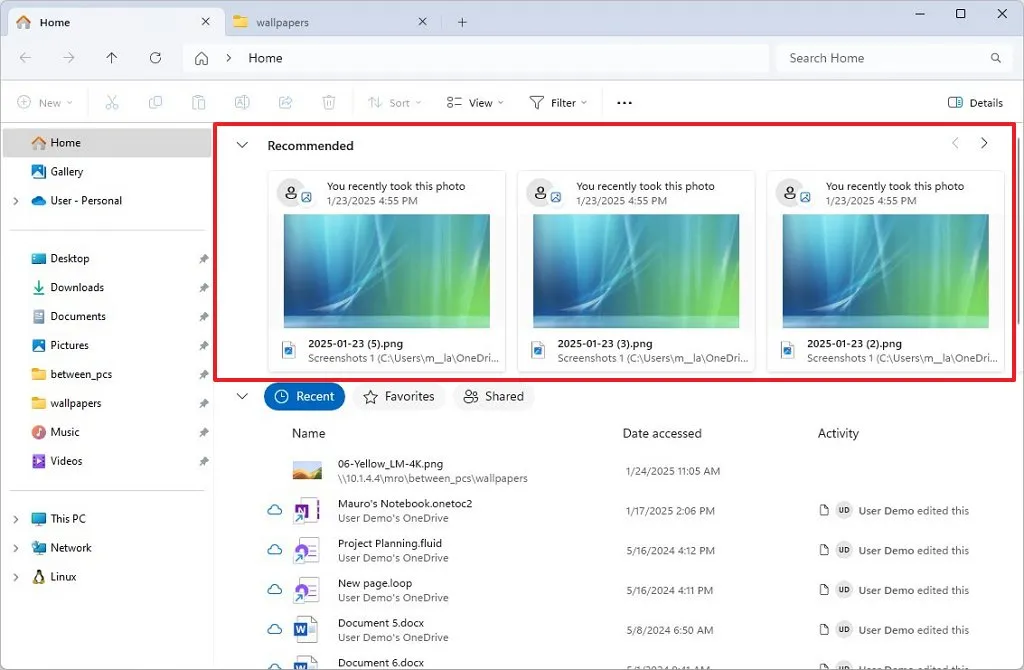
Task: Switch to the Favorites filter pill
Action: click(399, 396)
